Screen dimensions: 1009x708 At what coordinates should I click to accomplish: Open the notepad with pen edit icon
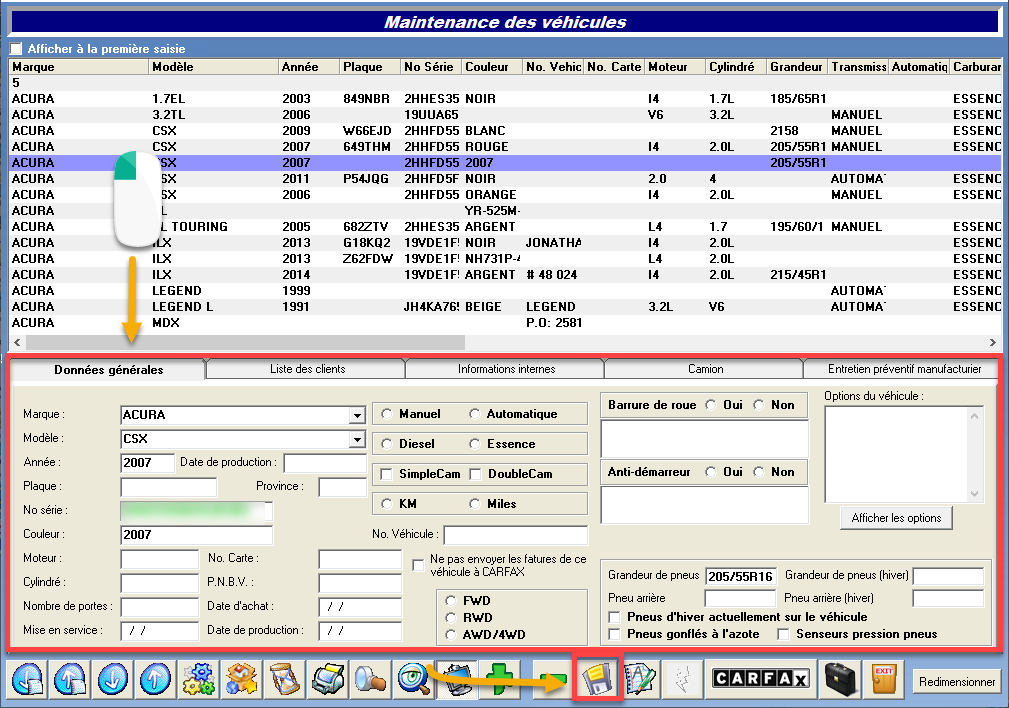point(640,679)
